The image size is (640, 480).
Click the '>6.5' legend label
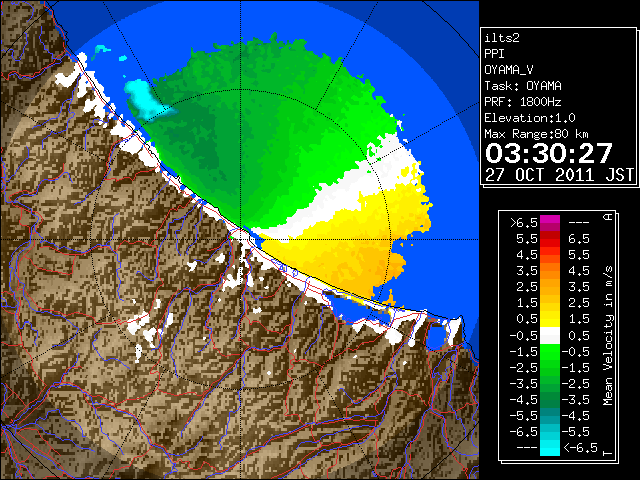524,223
